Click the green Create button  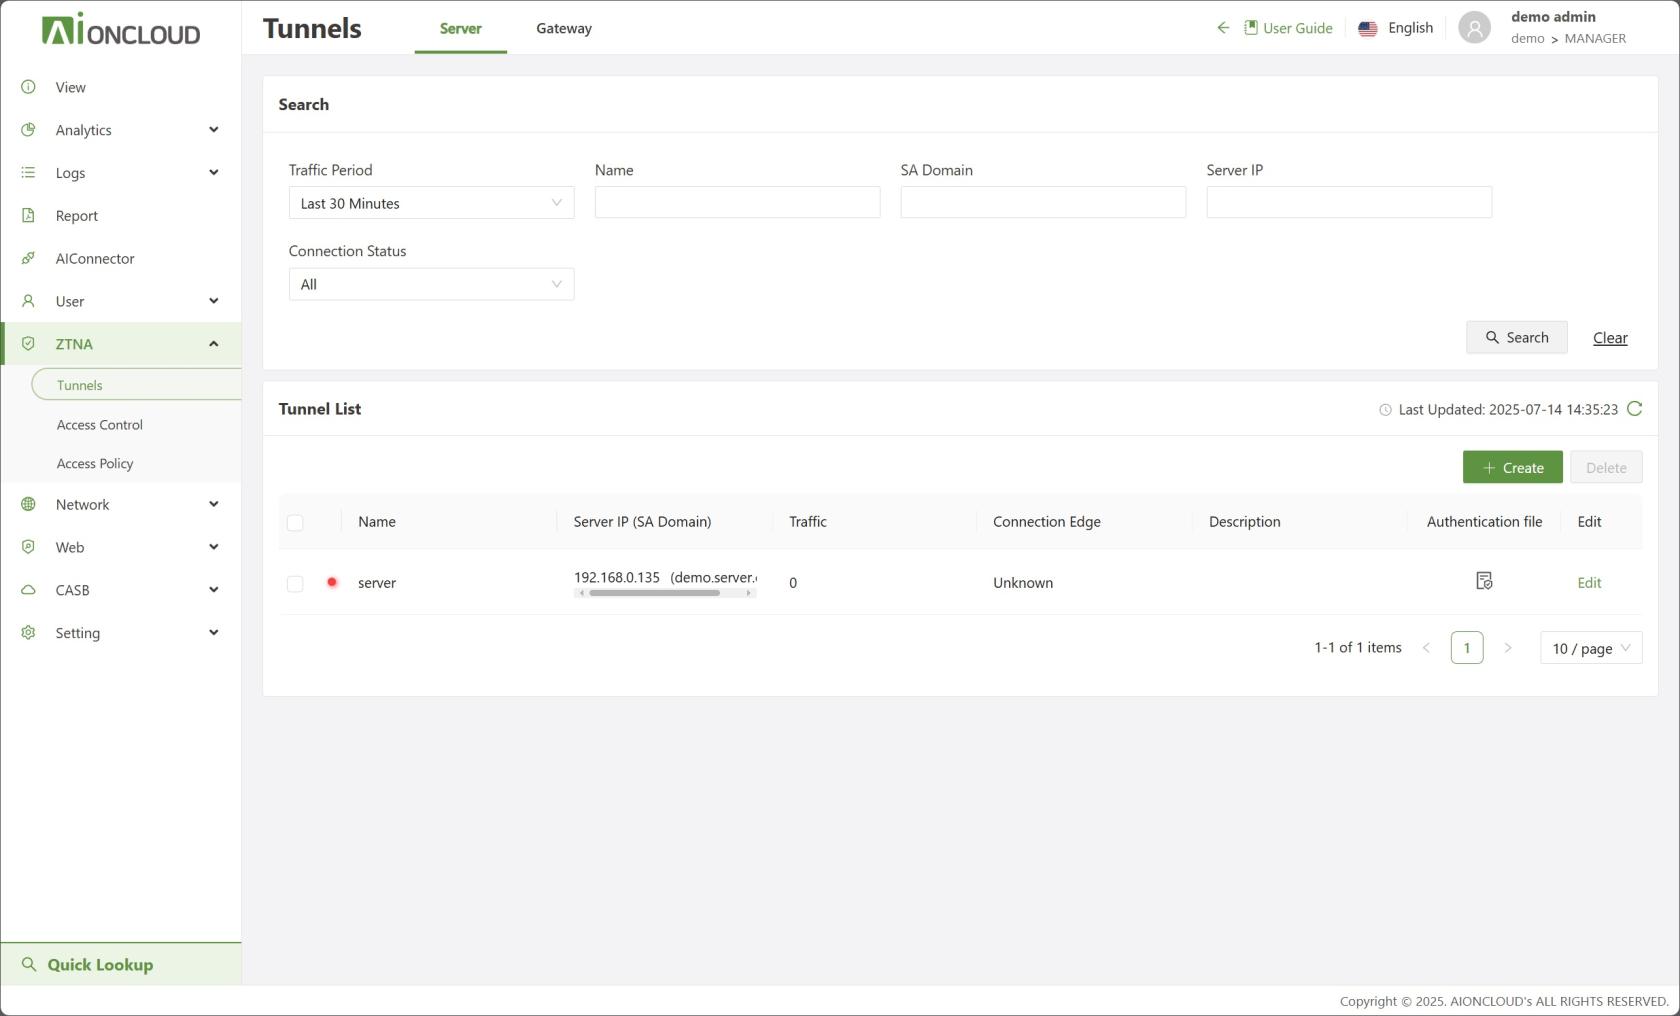pos(1512,467)
